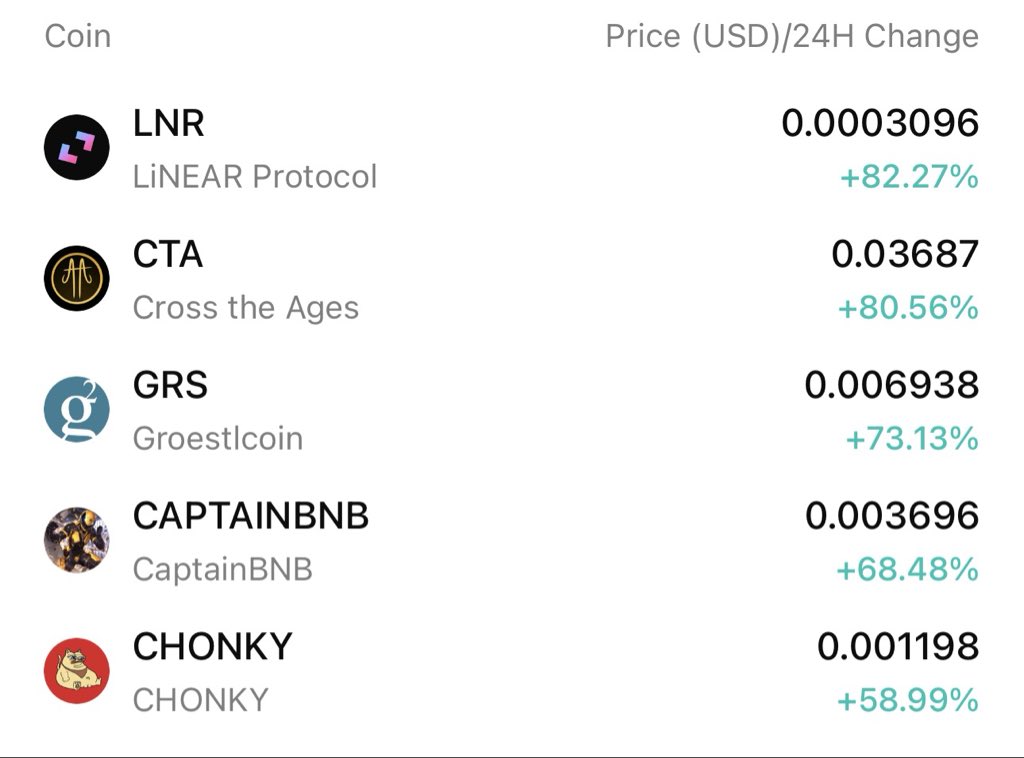
Task: Select the CTA ticker symbol
Action: 168,254
